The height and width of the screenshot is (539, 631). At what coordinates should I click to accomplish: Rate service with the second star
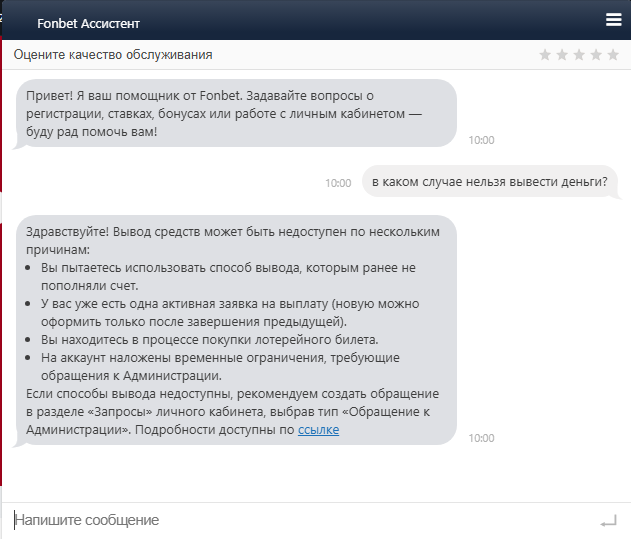(x=562, y=54)
